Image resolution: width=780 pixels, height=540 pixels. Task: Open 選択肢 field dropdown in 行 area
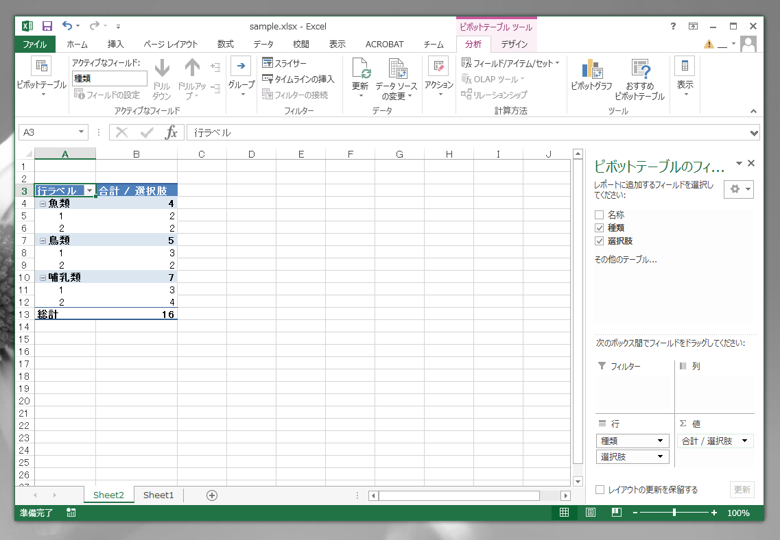(660, 456)
